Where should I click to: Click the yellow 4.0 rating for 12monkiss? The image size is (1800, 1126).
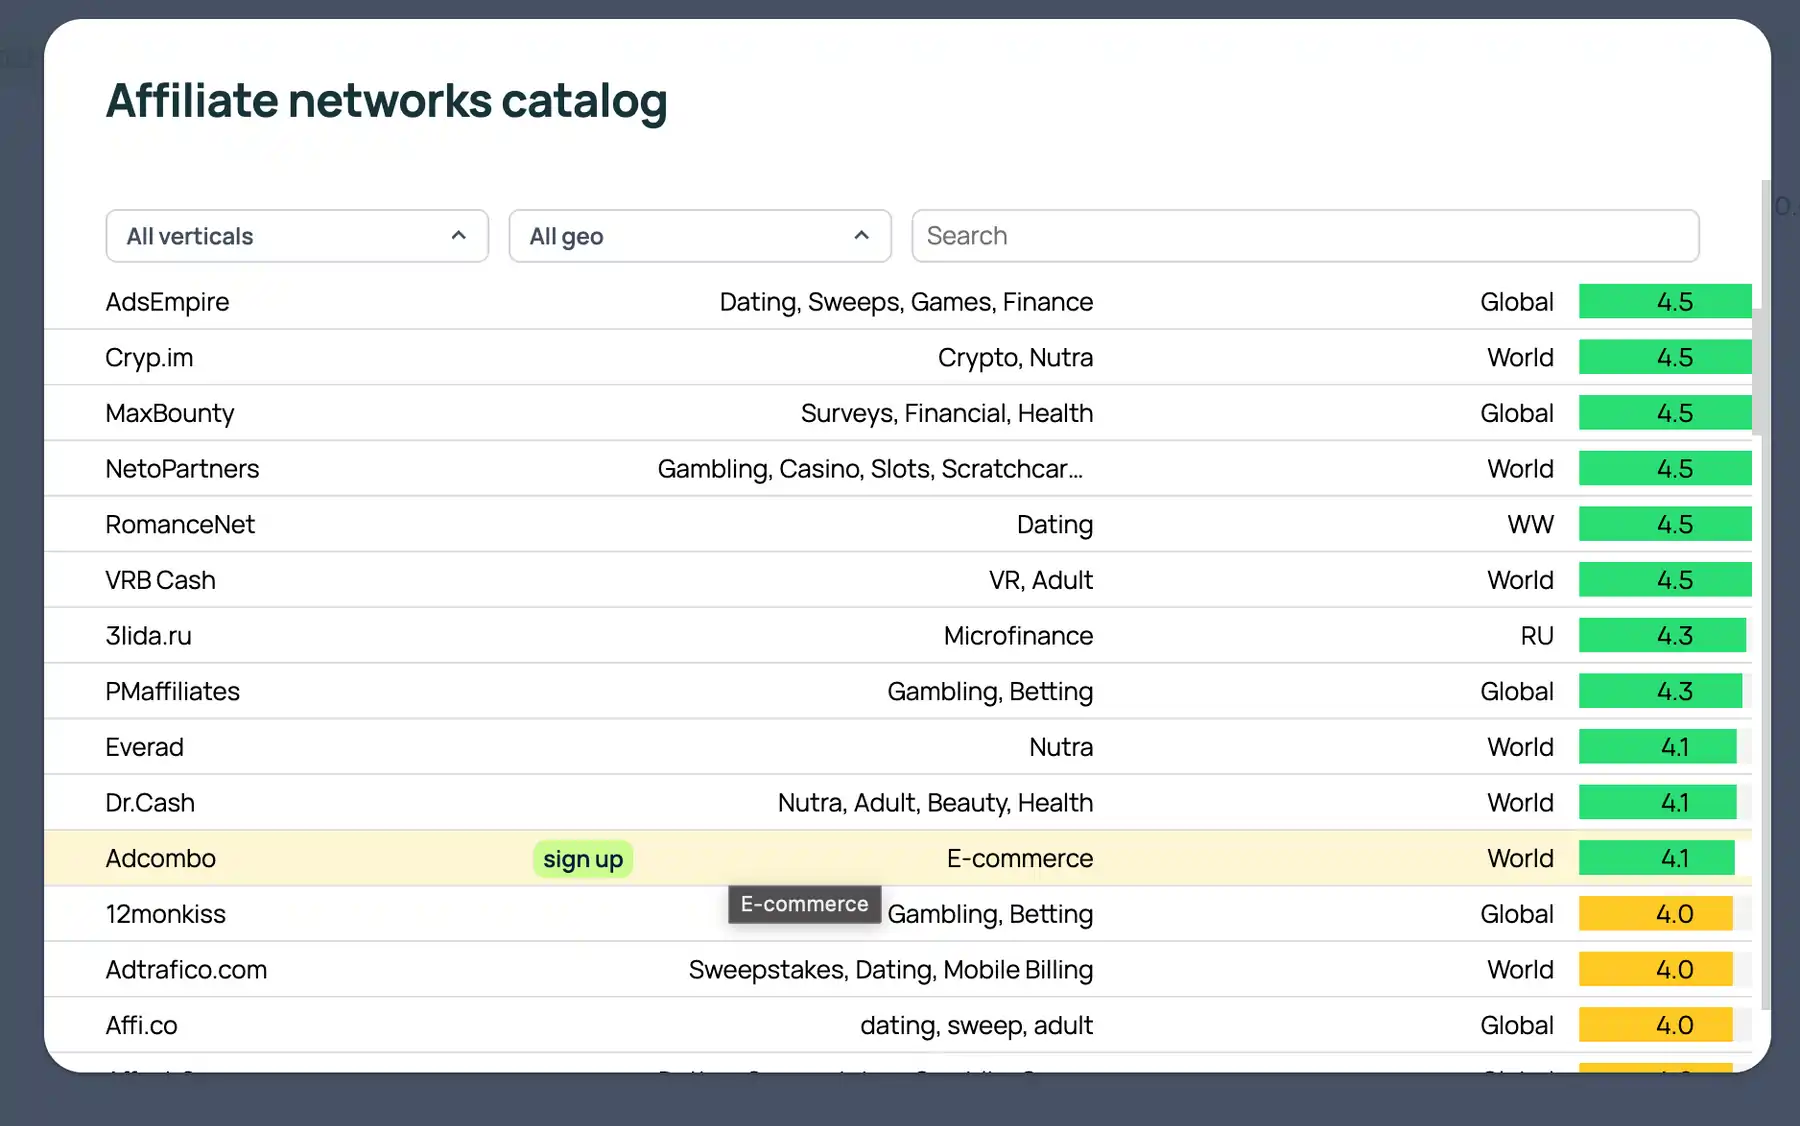pos(1656,914)
